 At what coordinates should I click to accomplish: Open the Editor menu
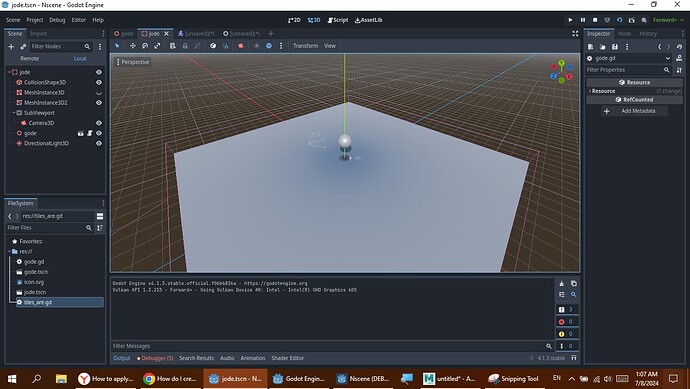pyautogui.click(x=79, y=20)
